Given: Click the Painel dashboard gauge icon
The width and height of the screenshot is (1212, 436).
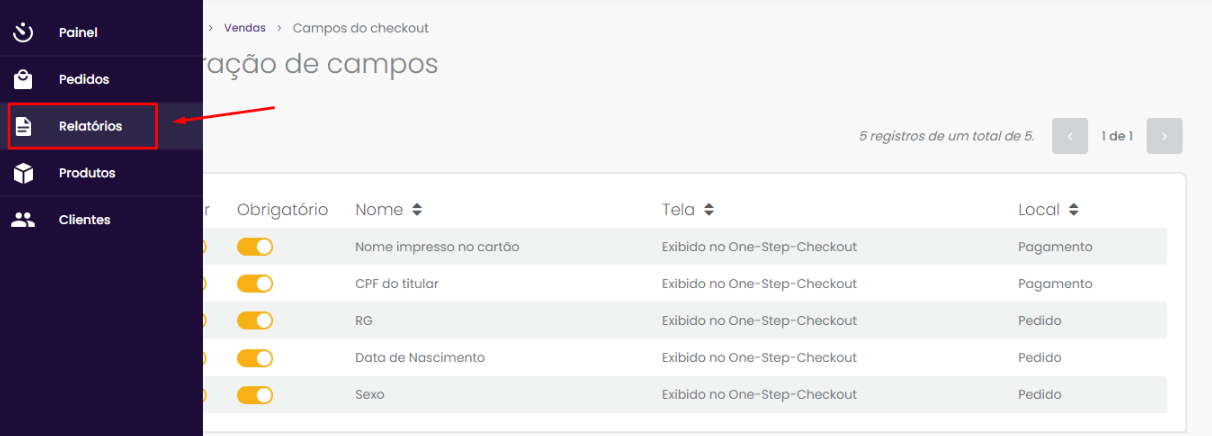Looking at the screenshot, I should pos(23,32).
